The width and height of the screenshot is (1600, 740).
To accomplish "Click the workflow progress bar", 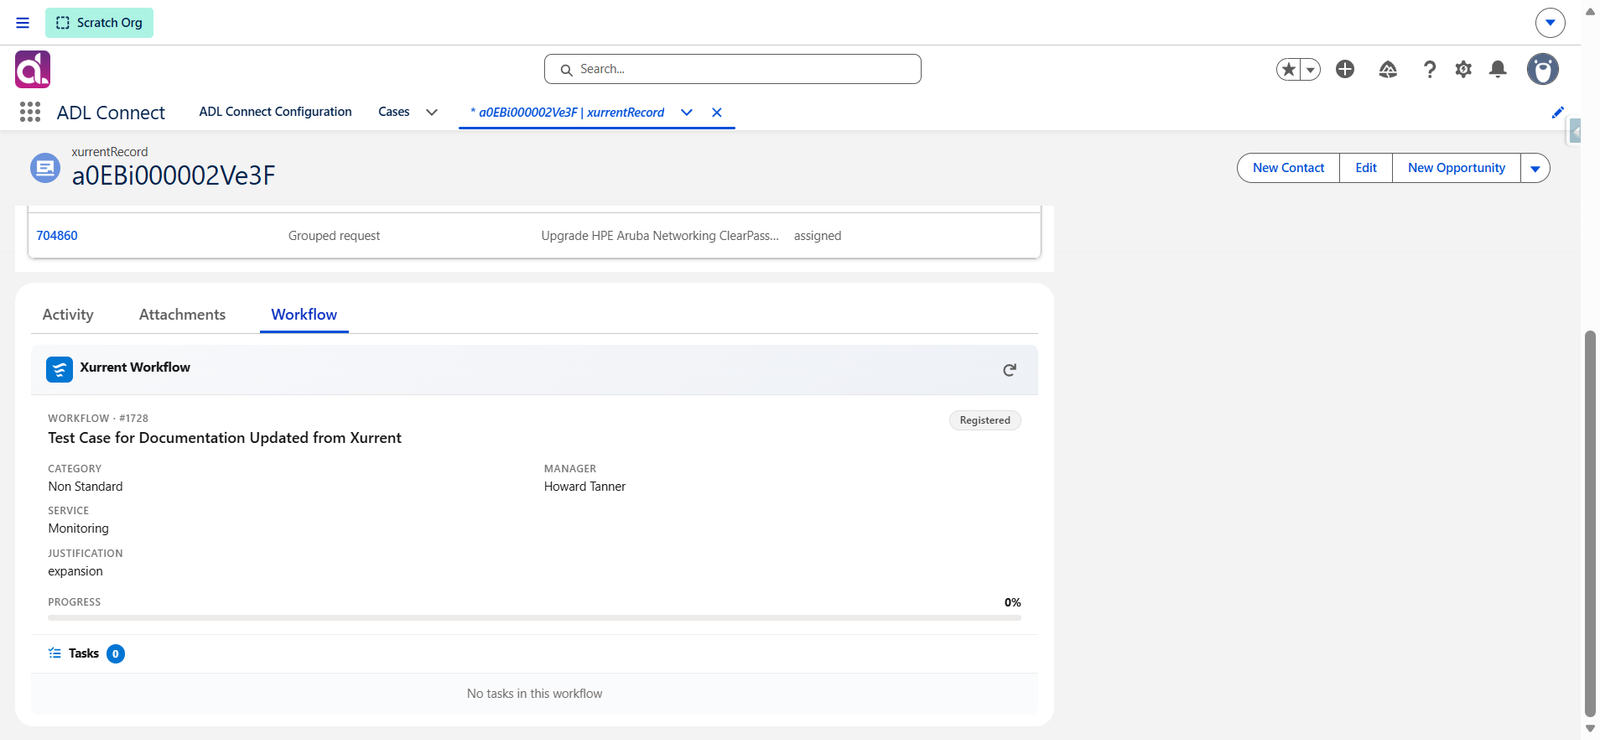I will 535,618.
